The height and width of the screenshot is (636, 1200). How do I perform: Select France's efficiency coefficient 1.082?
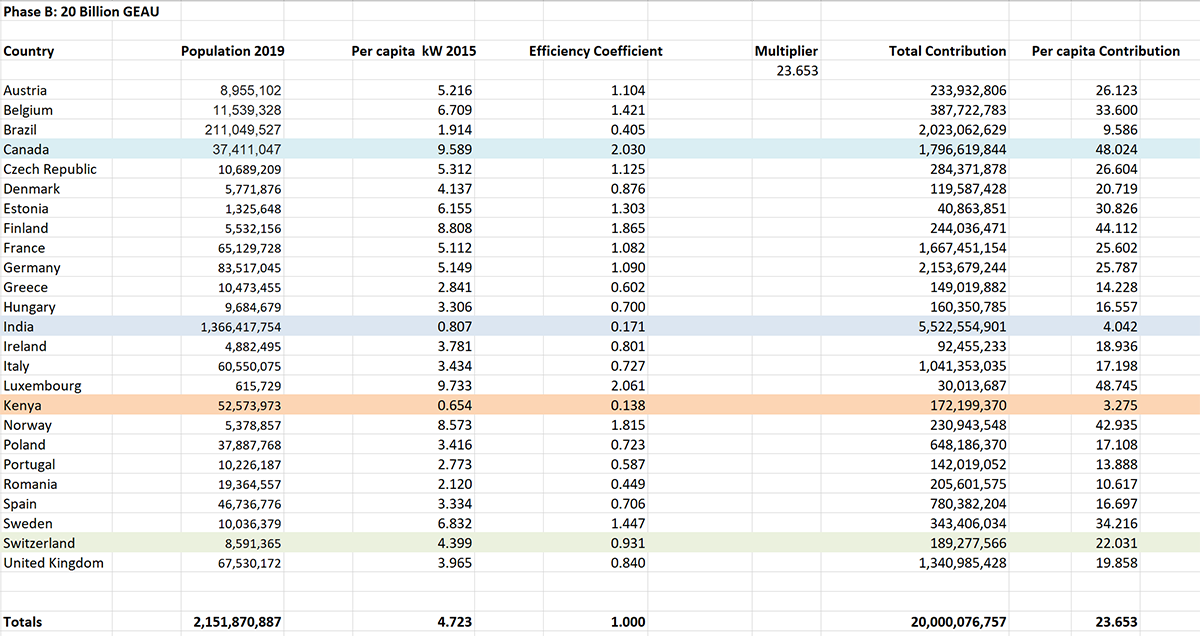628,248
